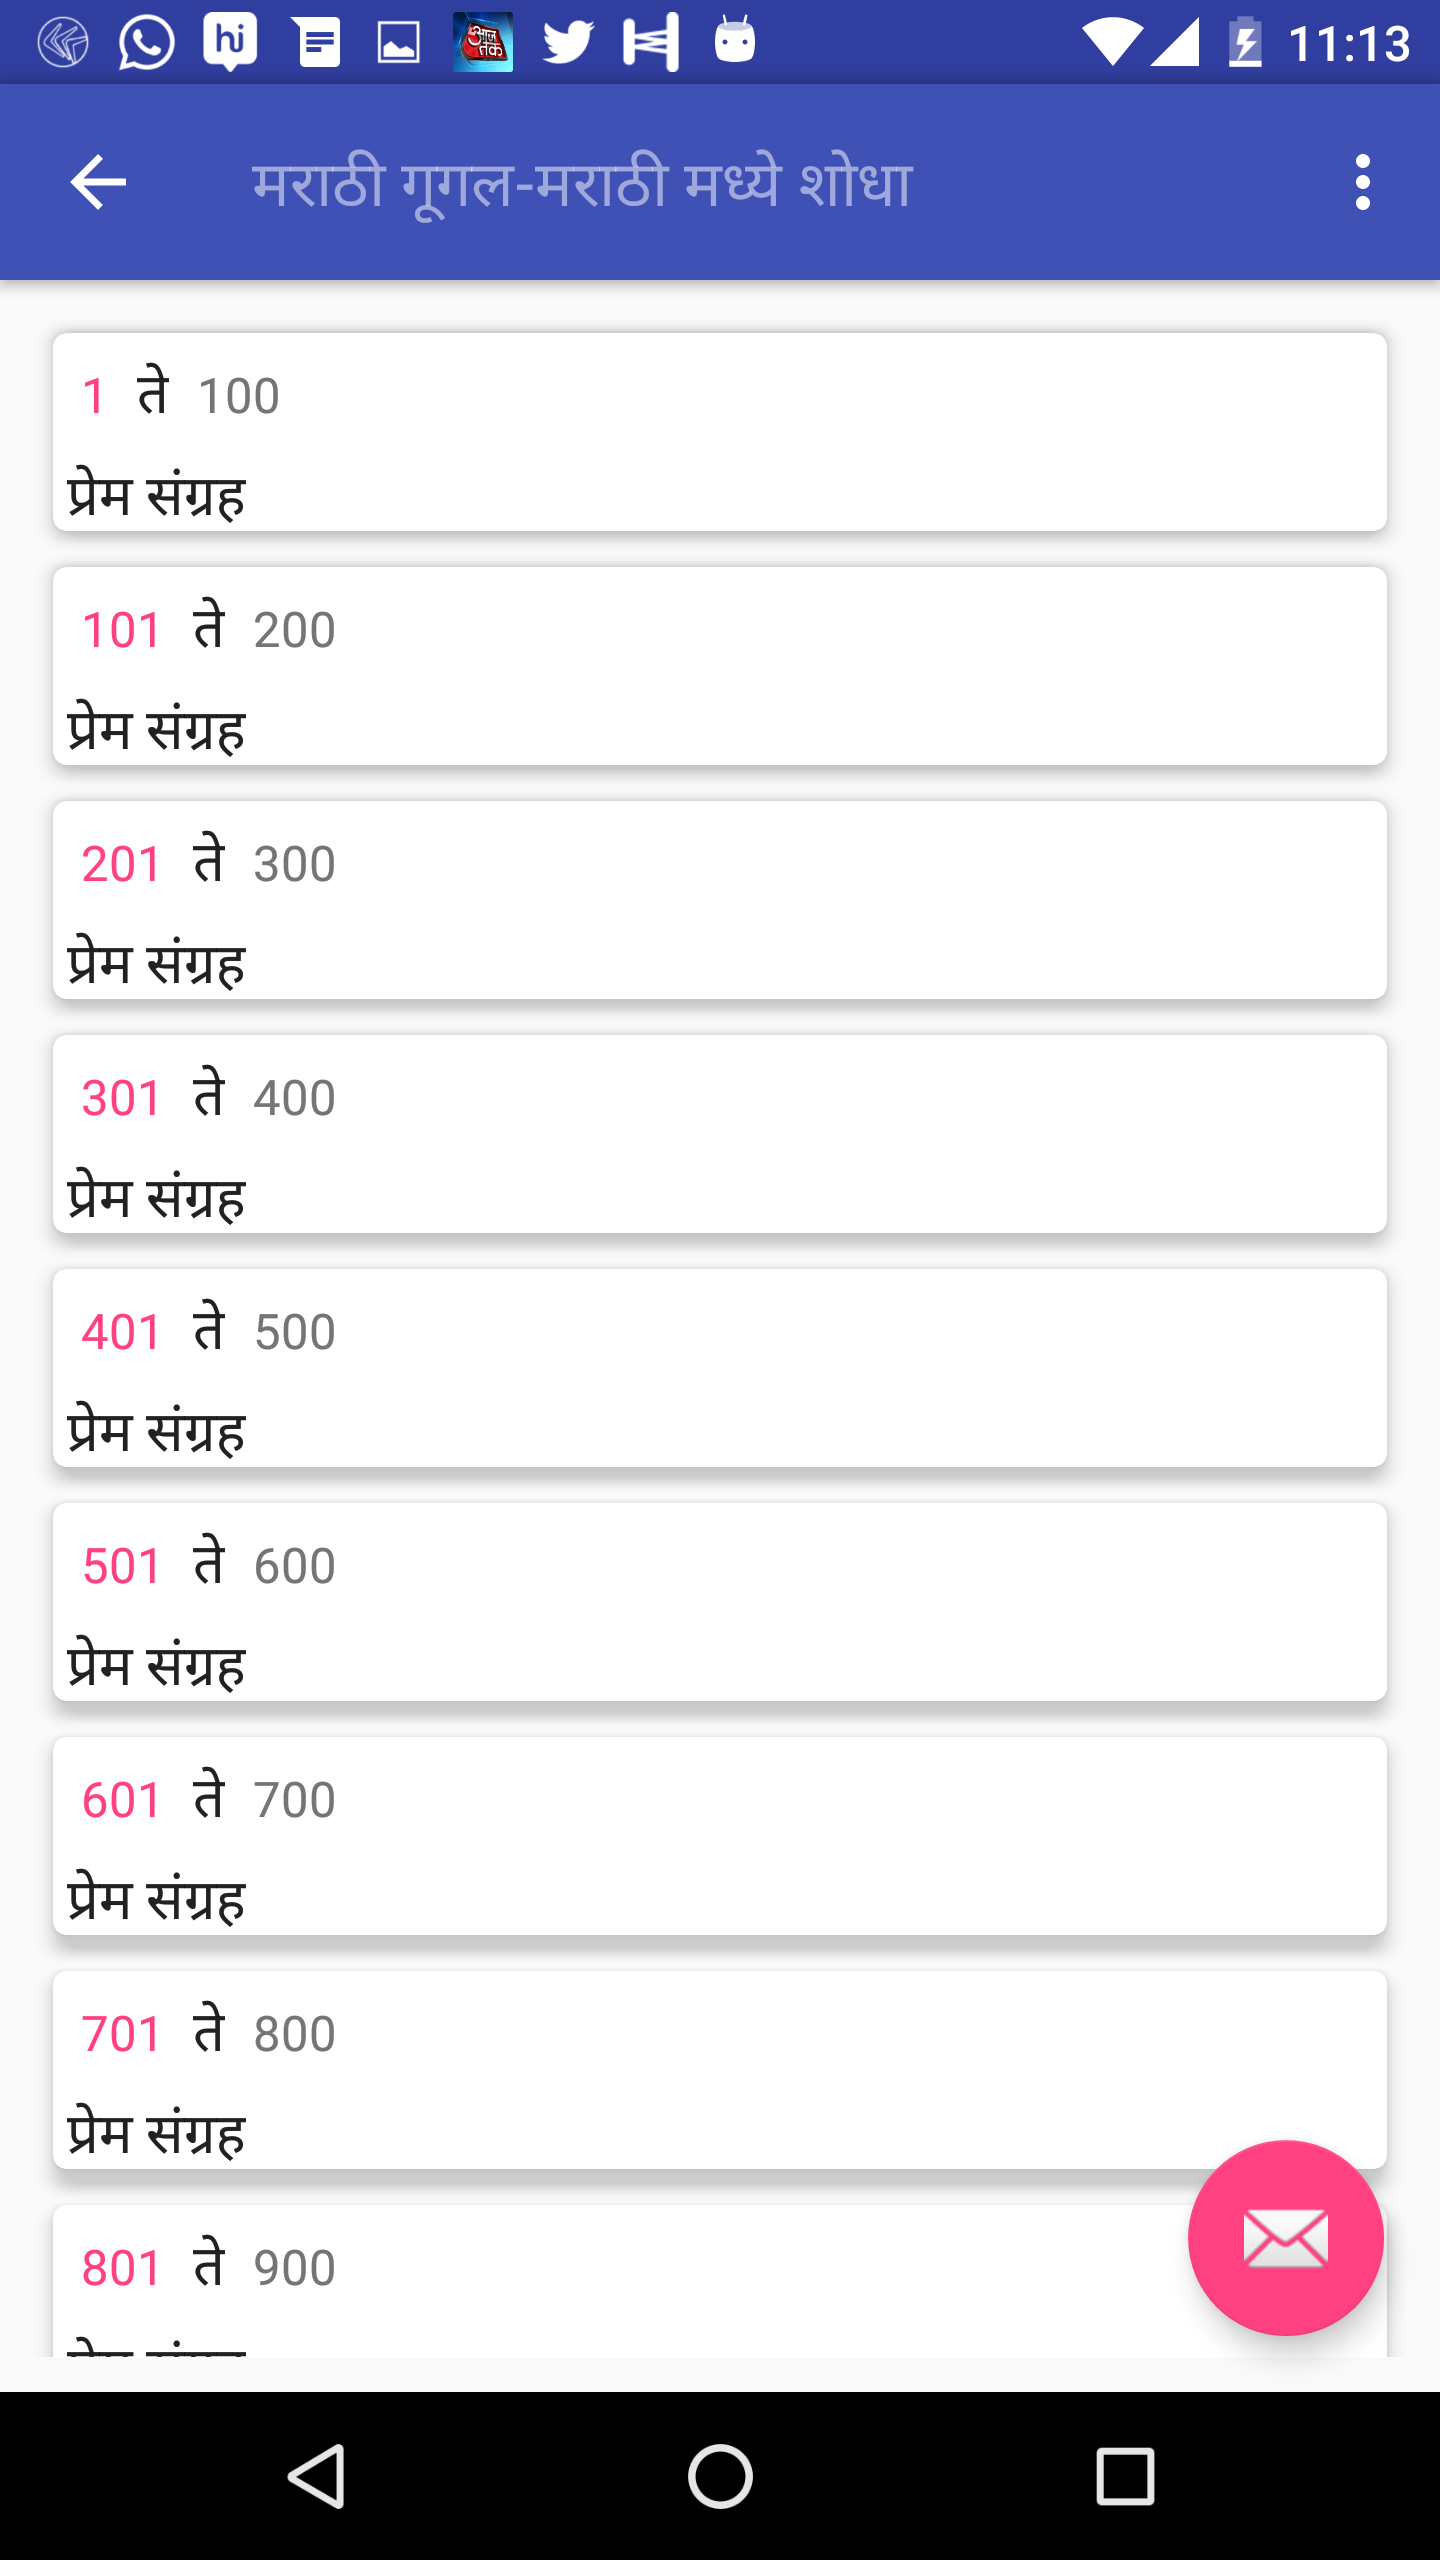Select the 601 ते 700 collection card
This screenshot has width=1440, height=2560.
[x=720, y=1836]
